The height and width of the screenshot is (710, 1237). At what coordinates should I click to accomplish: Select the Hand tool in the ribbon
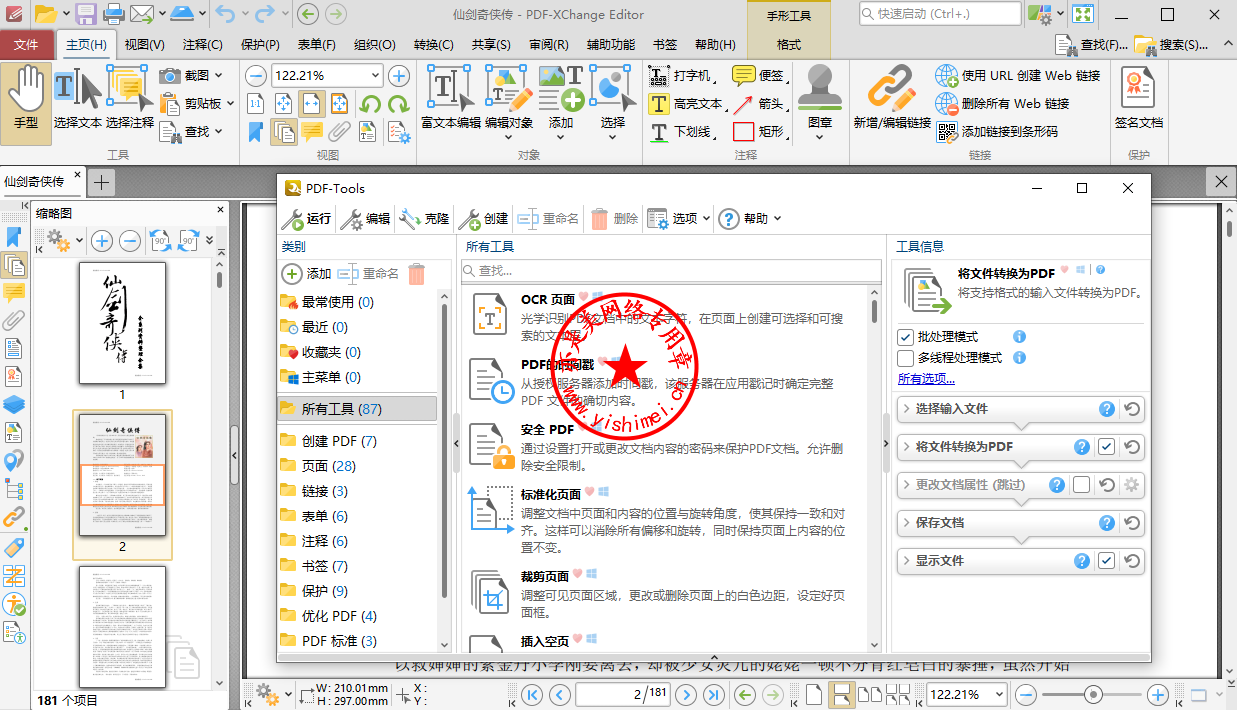26,98
